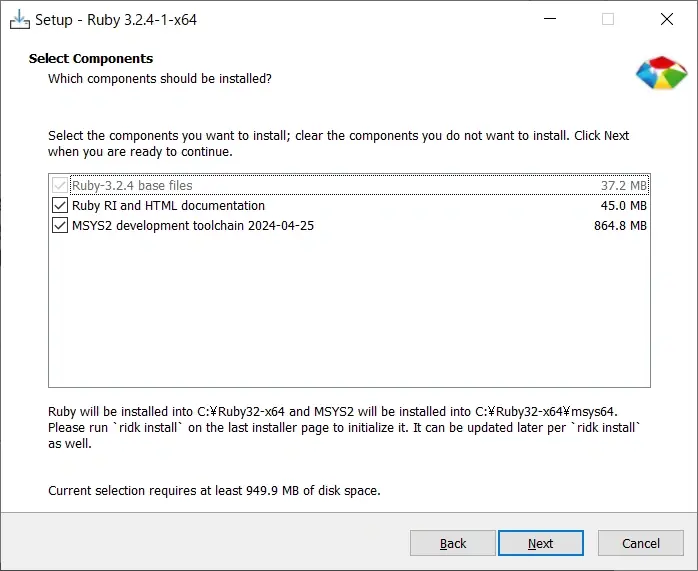Click the 'Select Components' heading
698x571 pixels.
[x=91, y=58]
